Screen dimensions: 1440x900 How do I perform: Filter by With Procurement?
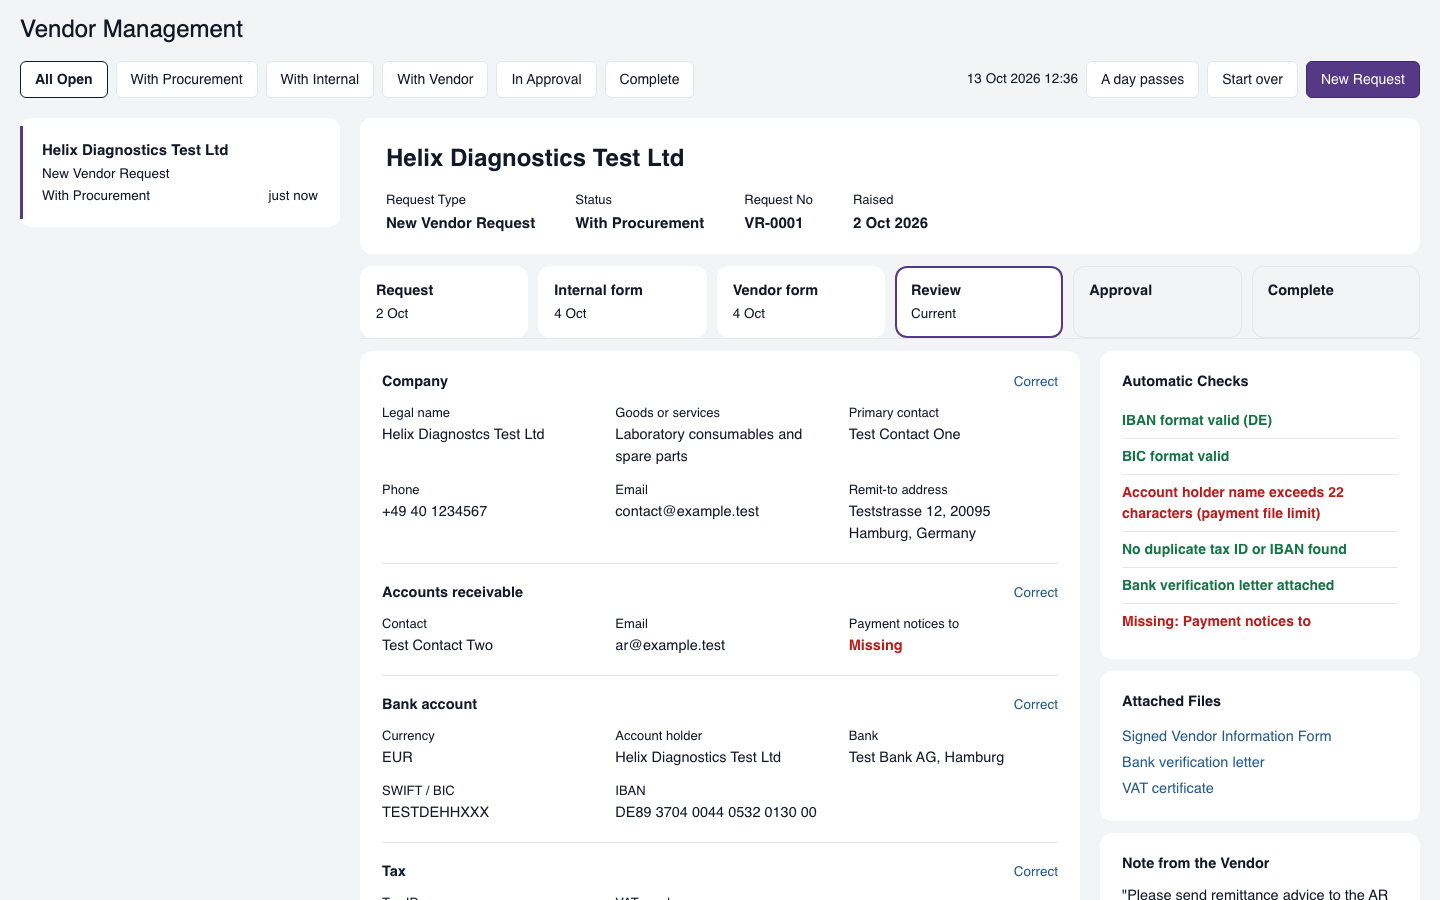187,79
